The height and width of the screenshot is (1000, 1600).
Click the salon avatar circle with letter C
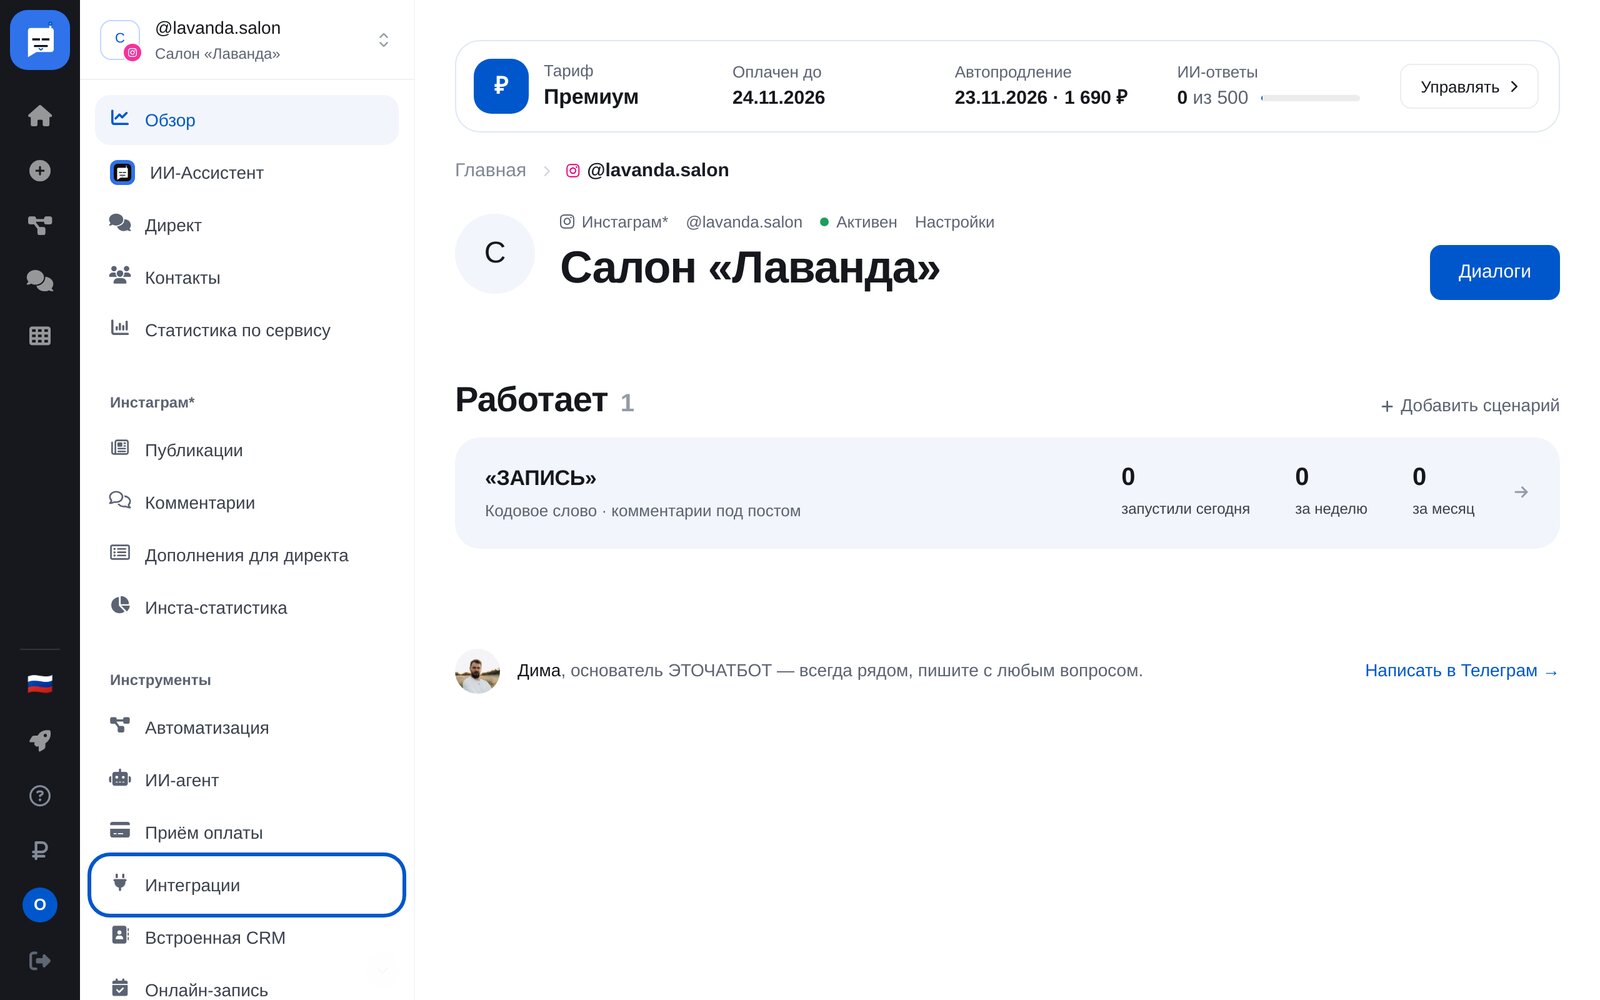coord(495,253)
